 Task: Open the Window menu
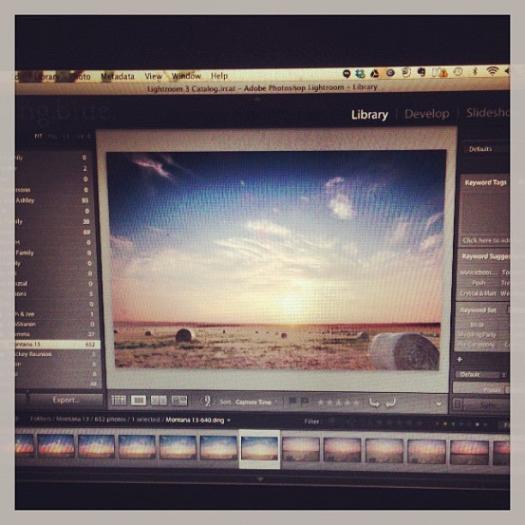click(186, 76)
